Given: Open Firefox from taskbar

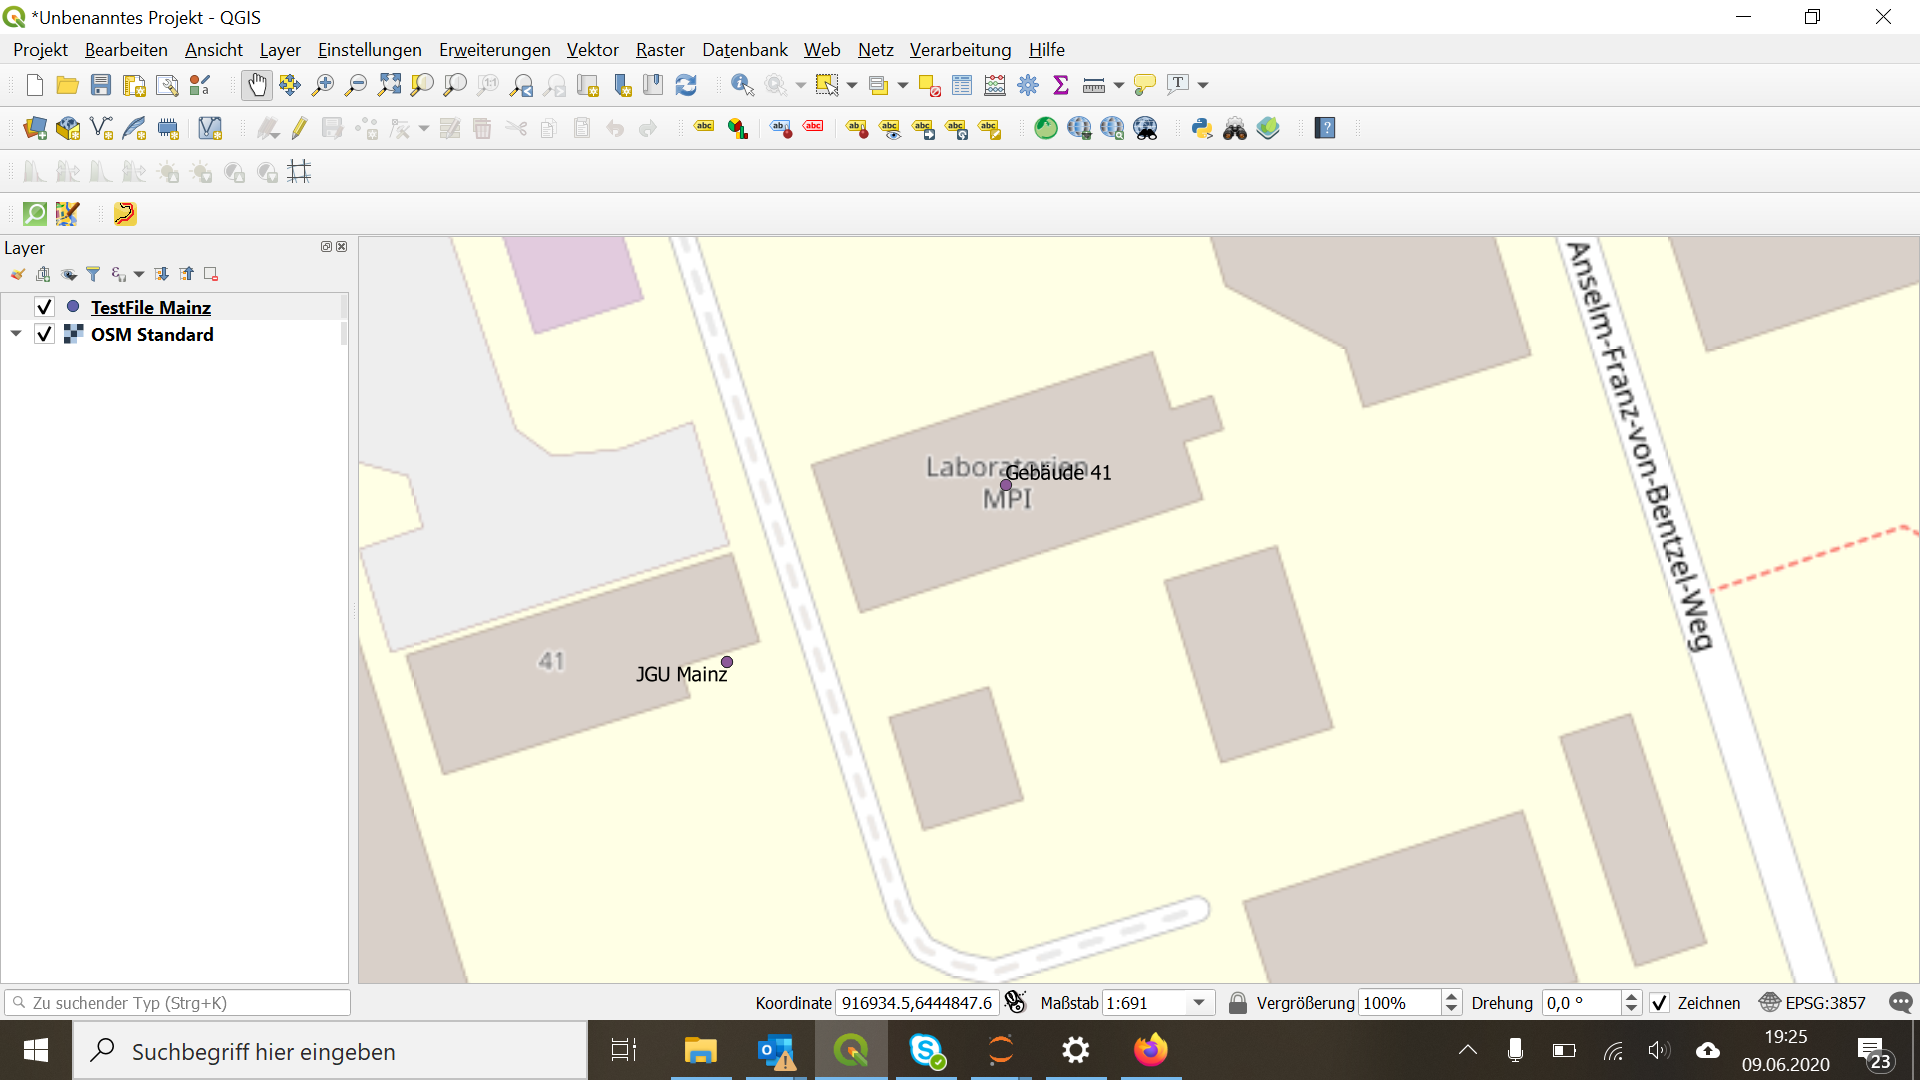Looking at the screenshot, I should [x=1150, y=1050].
